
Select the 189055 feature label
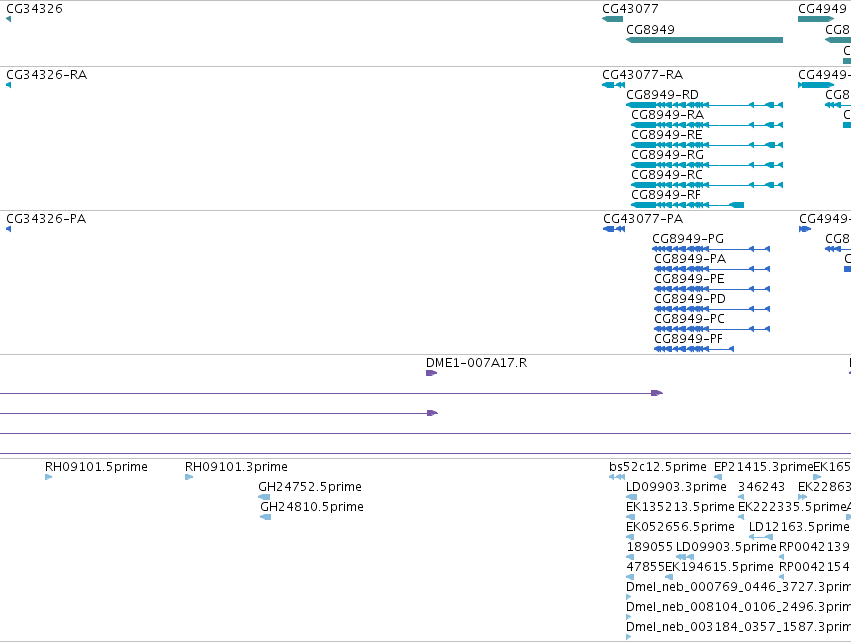(x=650, y=546)
